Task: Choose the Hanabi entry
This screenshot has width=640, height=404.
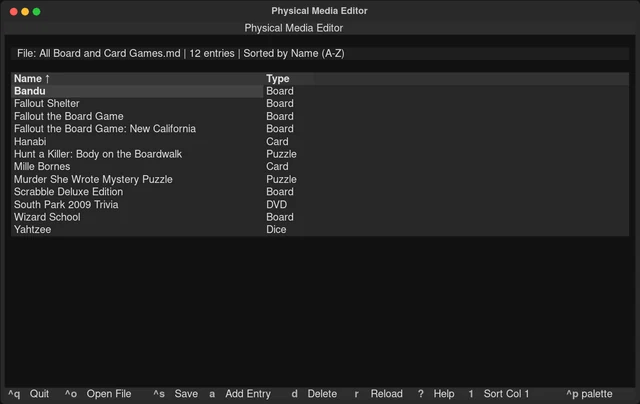Action: click(30, 142)
